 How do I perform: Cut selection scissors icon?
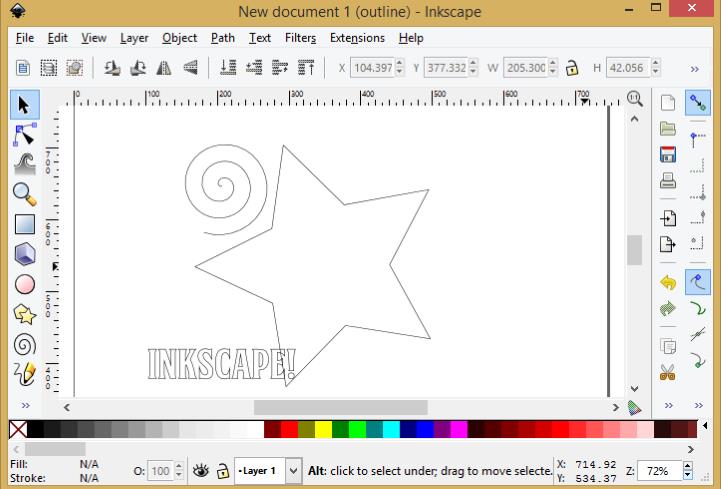click(x=668, y=372)
